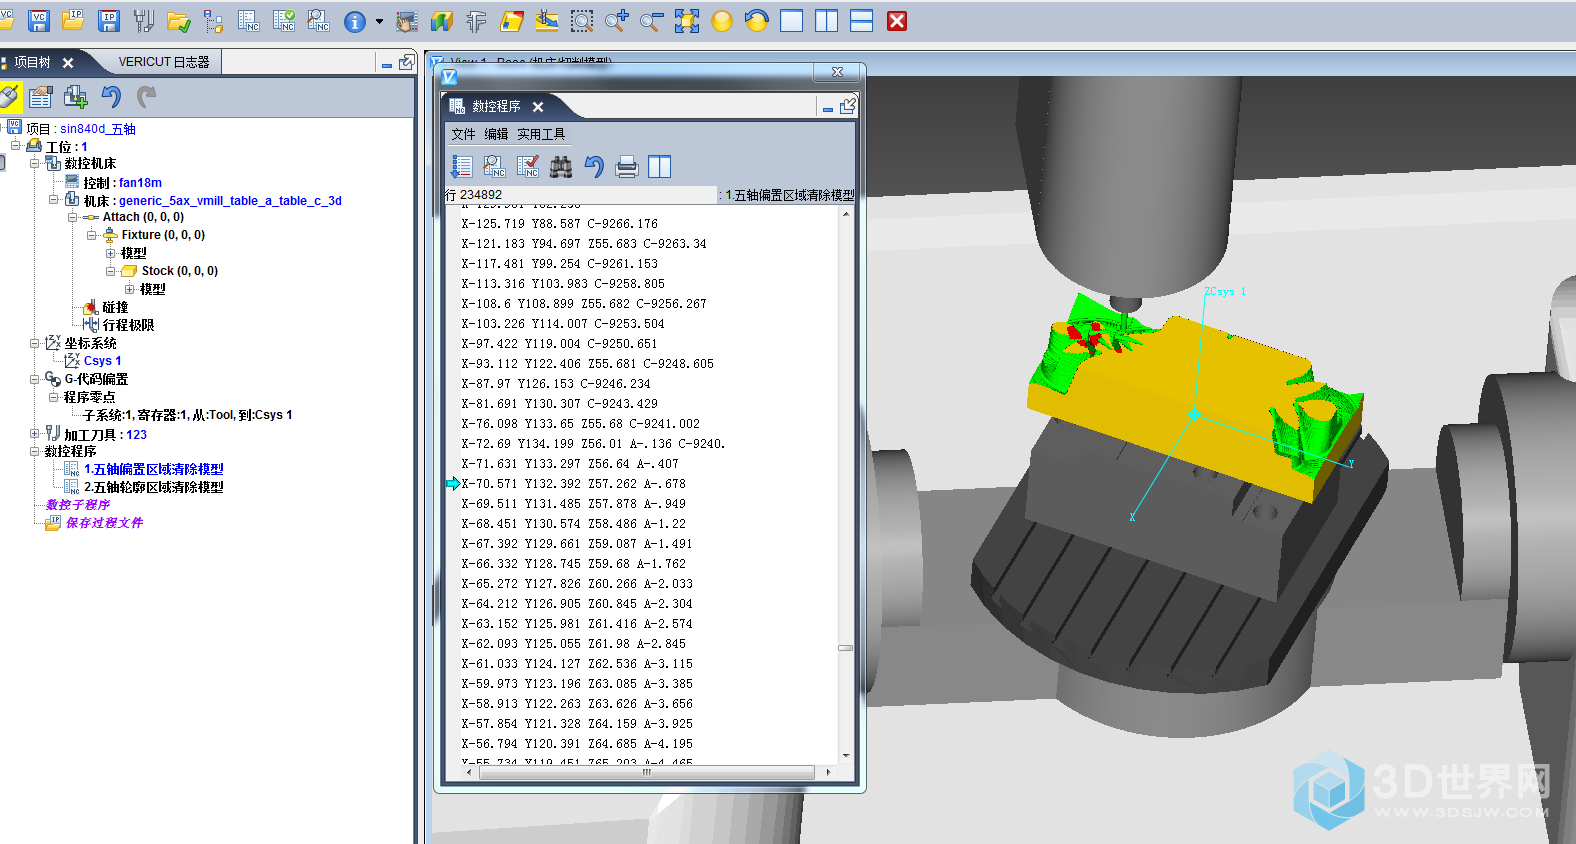Open the 编辑 menu
This screenshot has width=1576, height=844.
pyautogui.click(x=496, y=134)
